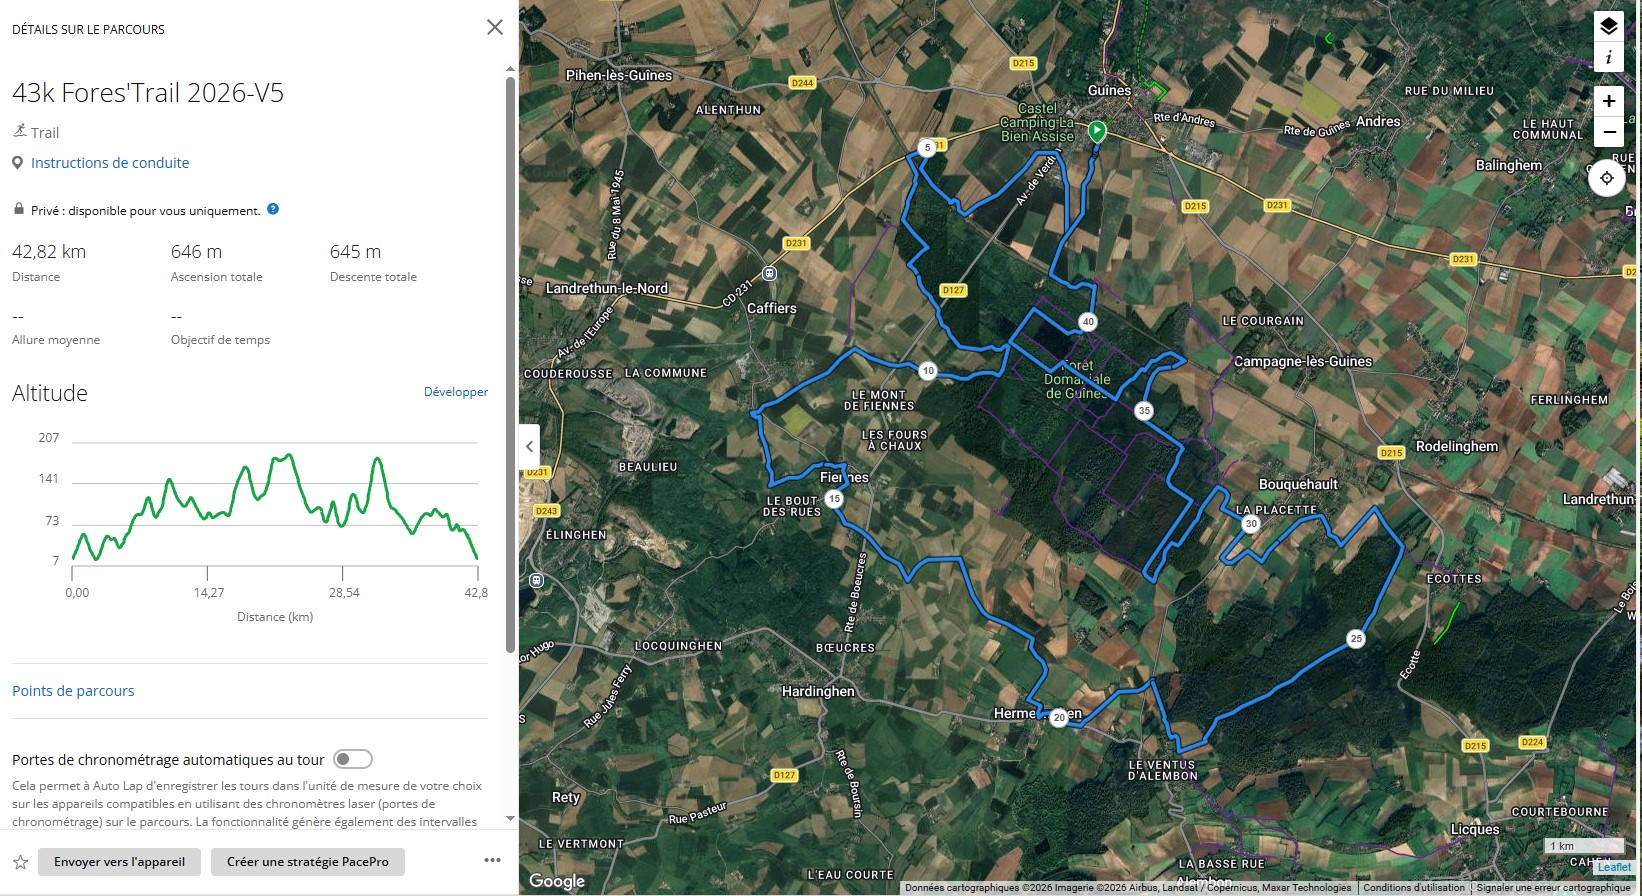The image size is (1642, 896).
Task: Close the course details panel
Action: click(x=494, y=27)
